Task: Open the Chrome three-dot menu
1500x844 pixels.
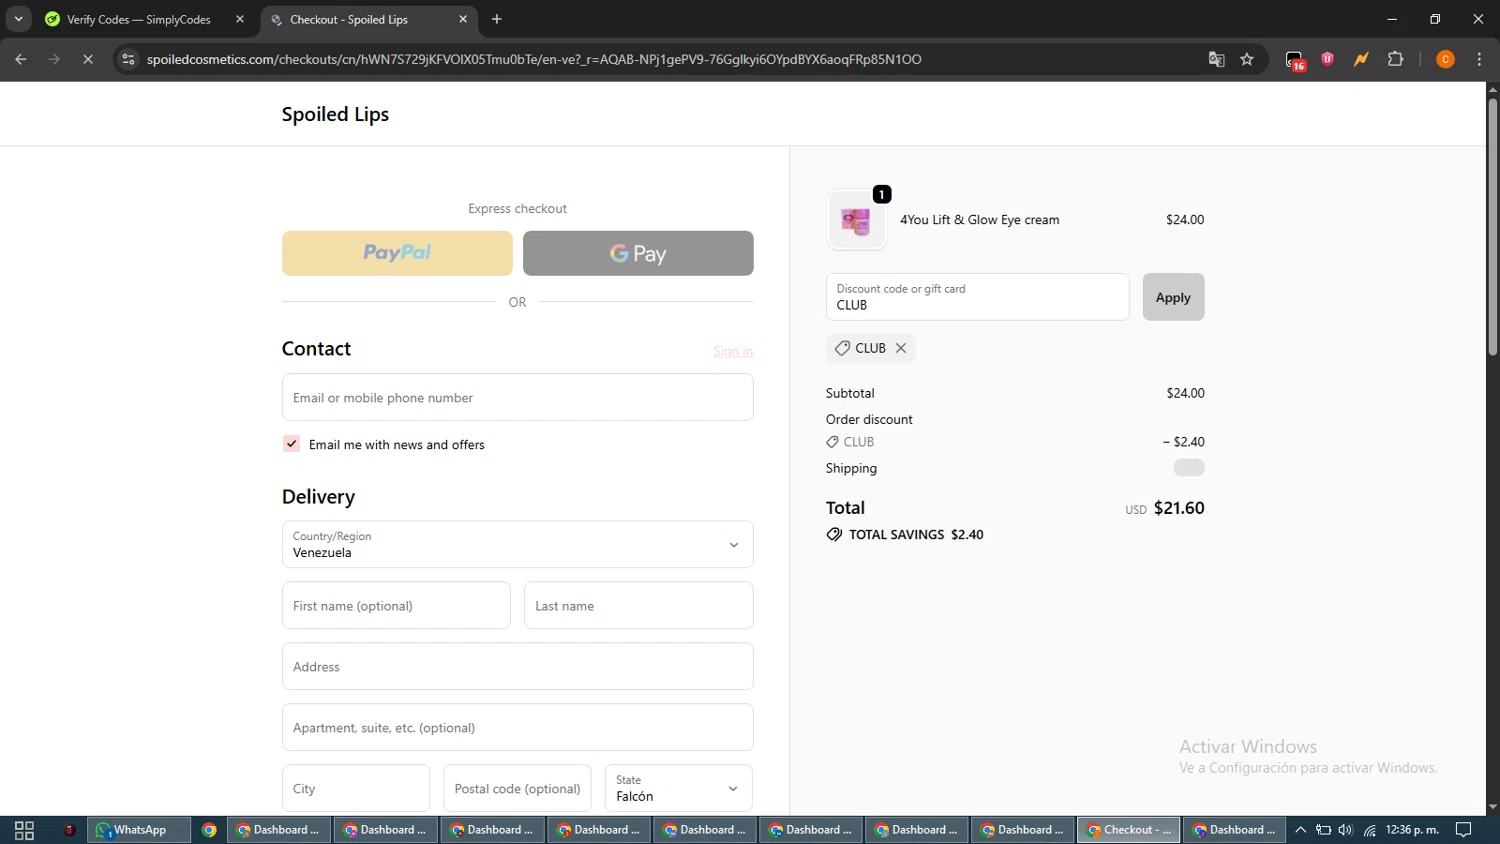Action: [1479, 59]
